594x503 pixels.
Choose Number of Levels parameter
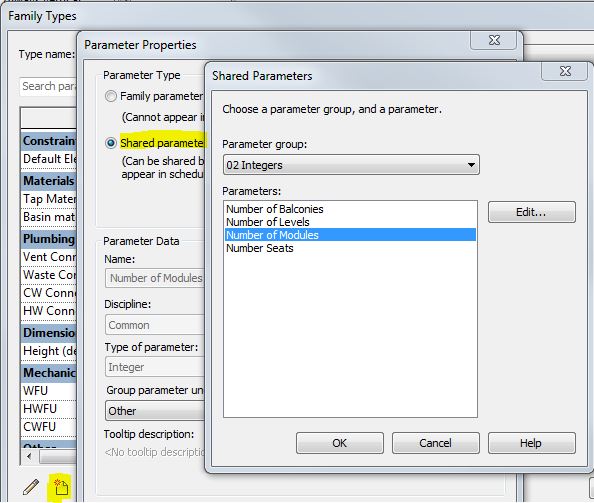click(x=268, y=222)
